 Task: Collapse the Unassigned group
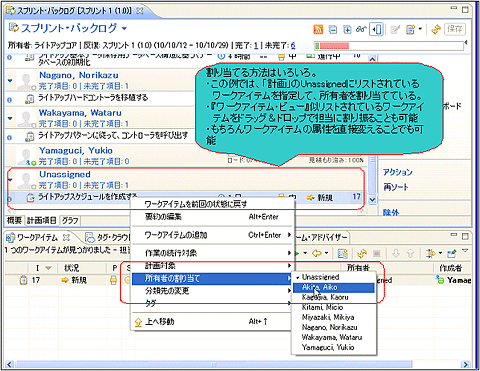[x=10, y=180]
